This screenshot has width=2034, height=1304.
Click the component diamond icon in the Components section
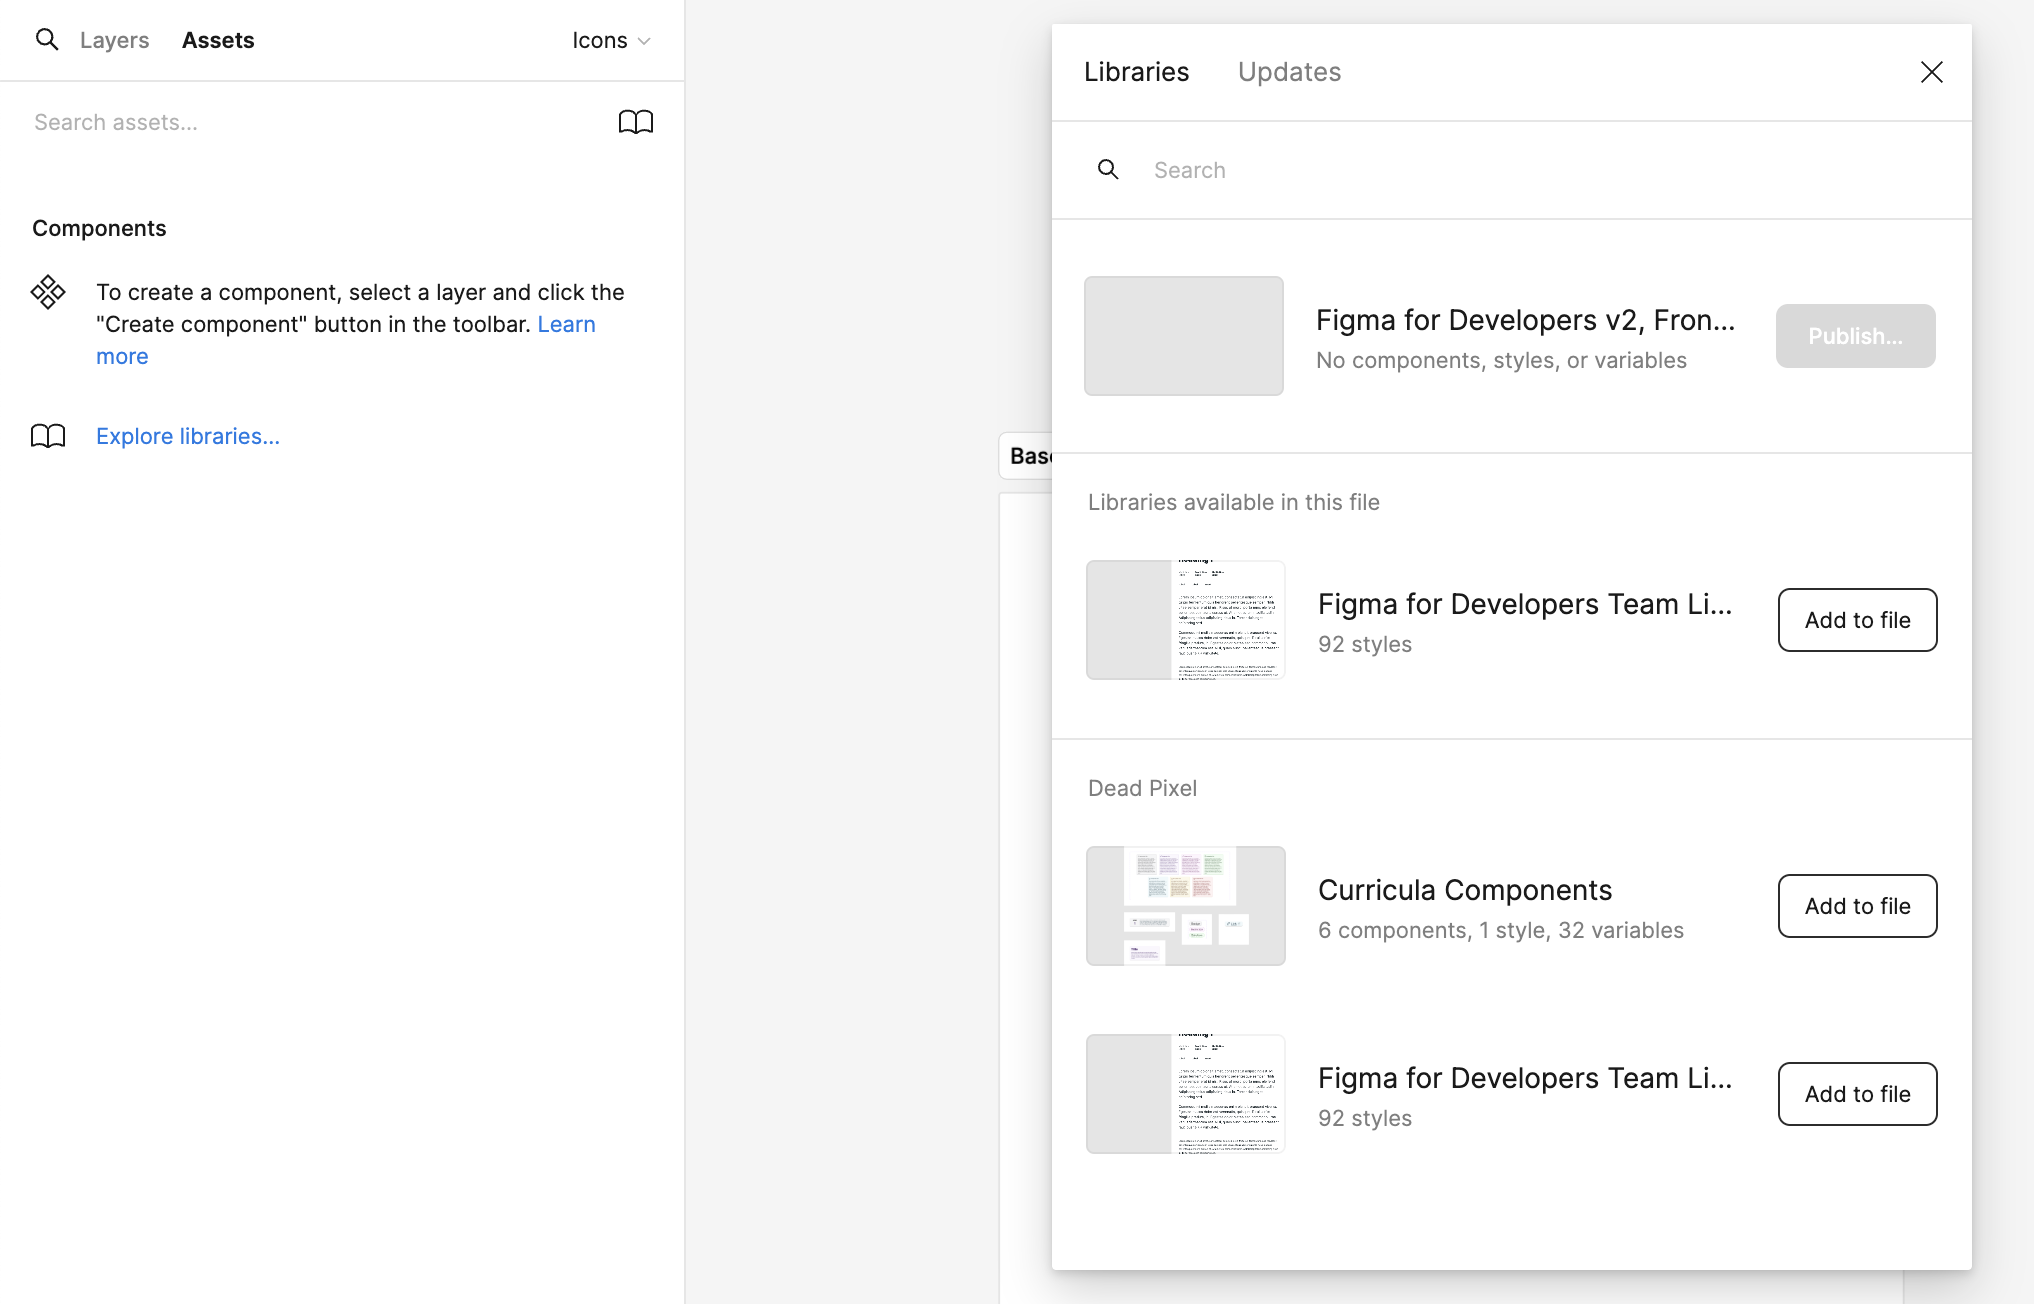[x=47, y=291]
